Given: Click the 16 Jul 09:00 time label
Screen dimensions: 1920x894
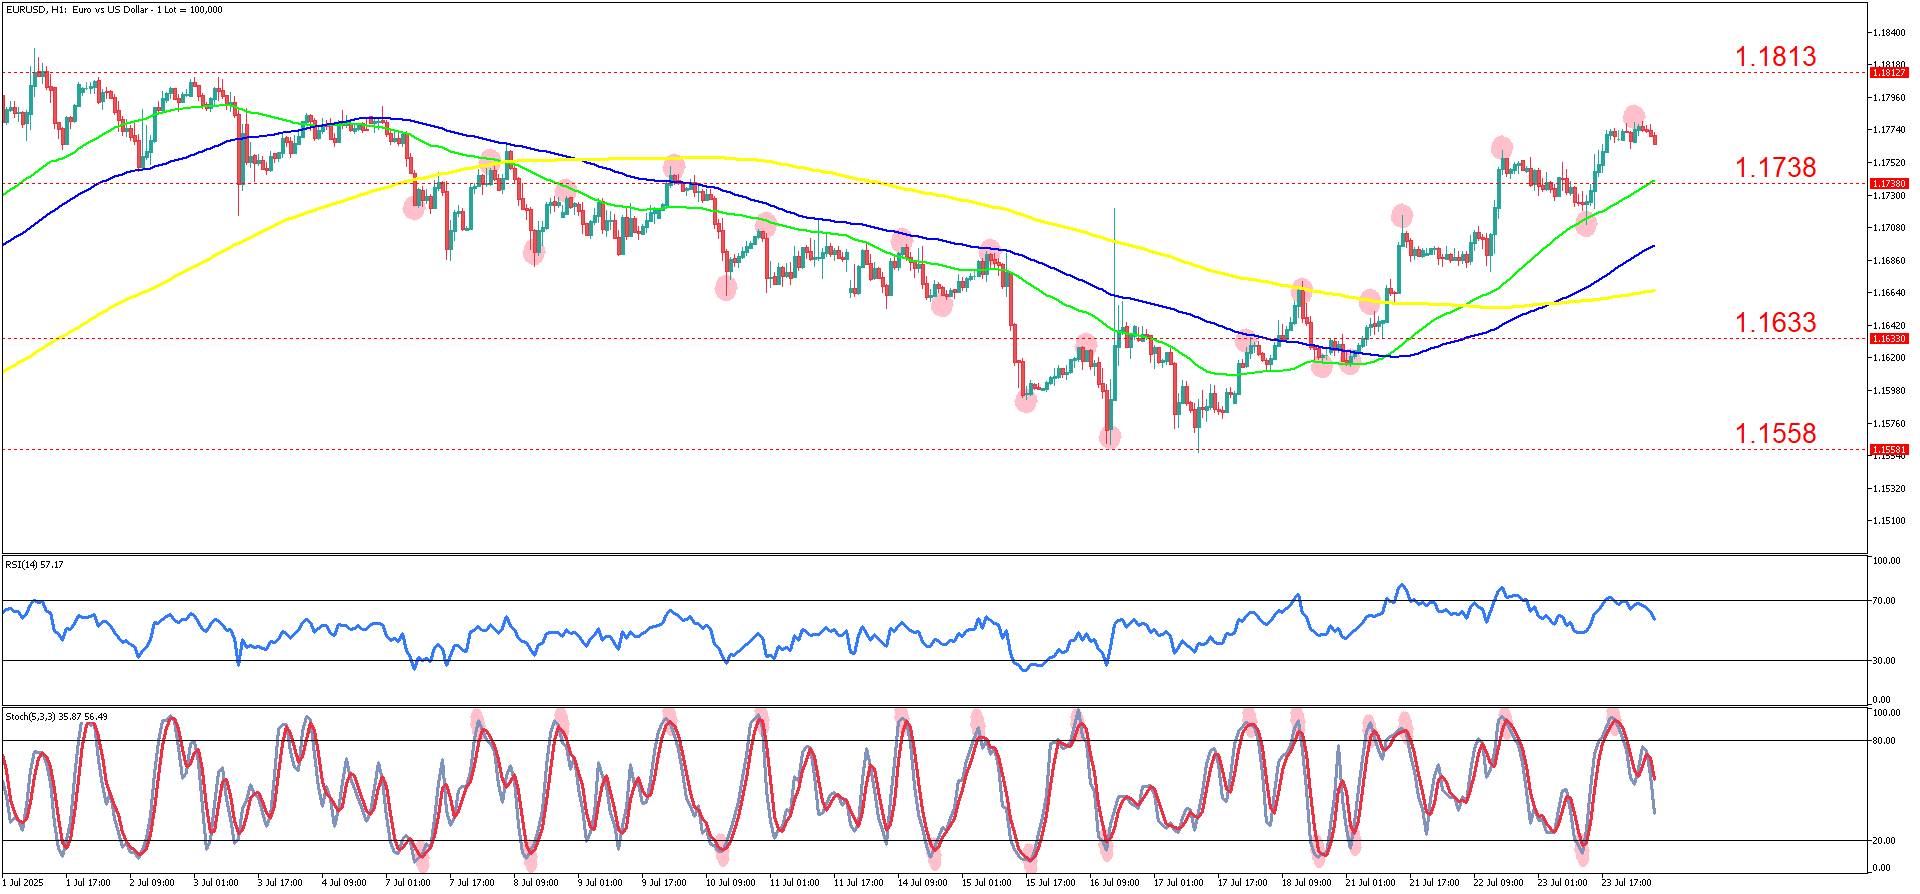Looking at the screenshot, I should click(1115, 883).
